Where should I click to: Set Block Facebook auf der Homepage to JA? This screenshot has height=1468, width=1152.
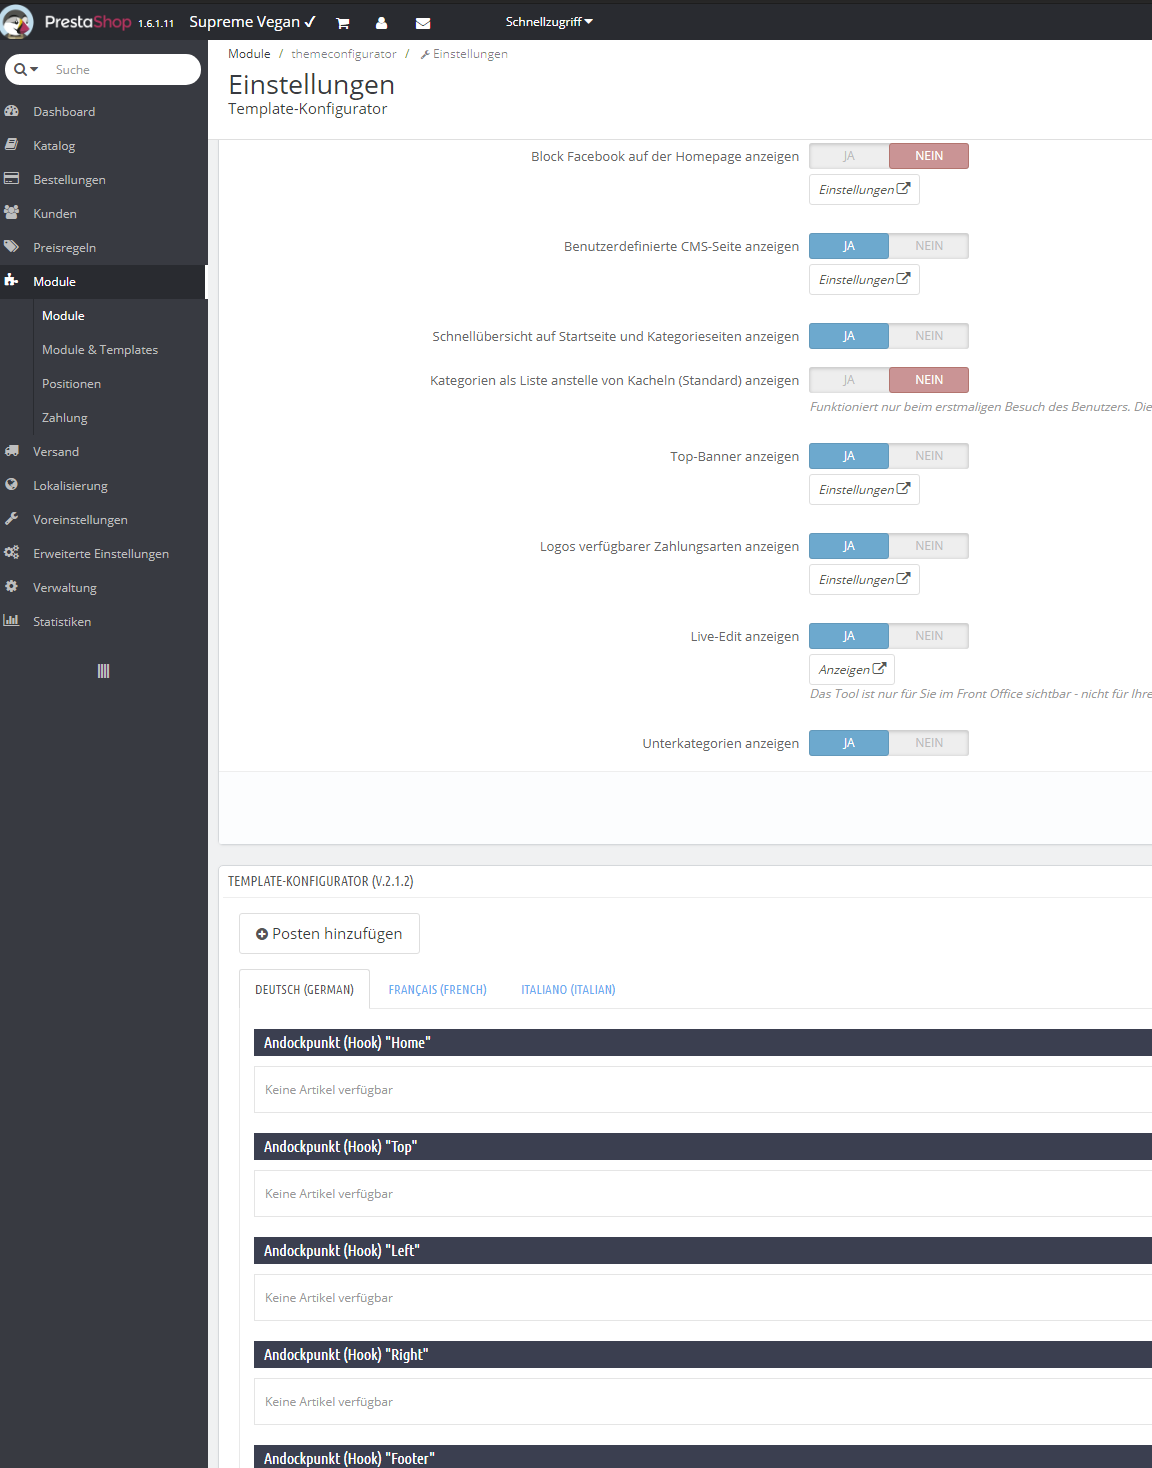coord(848,156)
